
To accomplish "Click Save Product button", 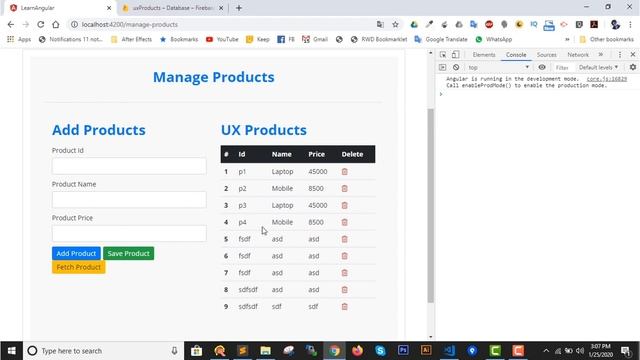I will coord(129,253).
